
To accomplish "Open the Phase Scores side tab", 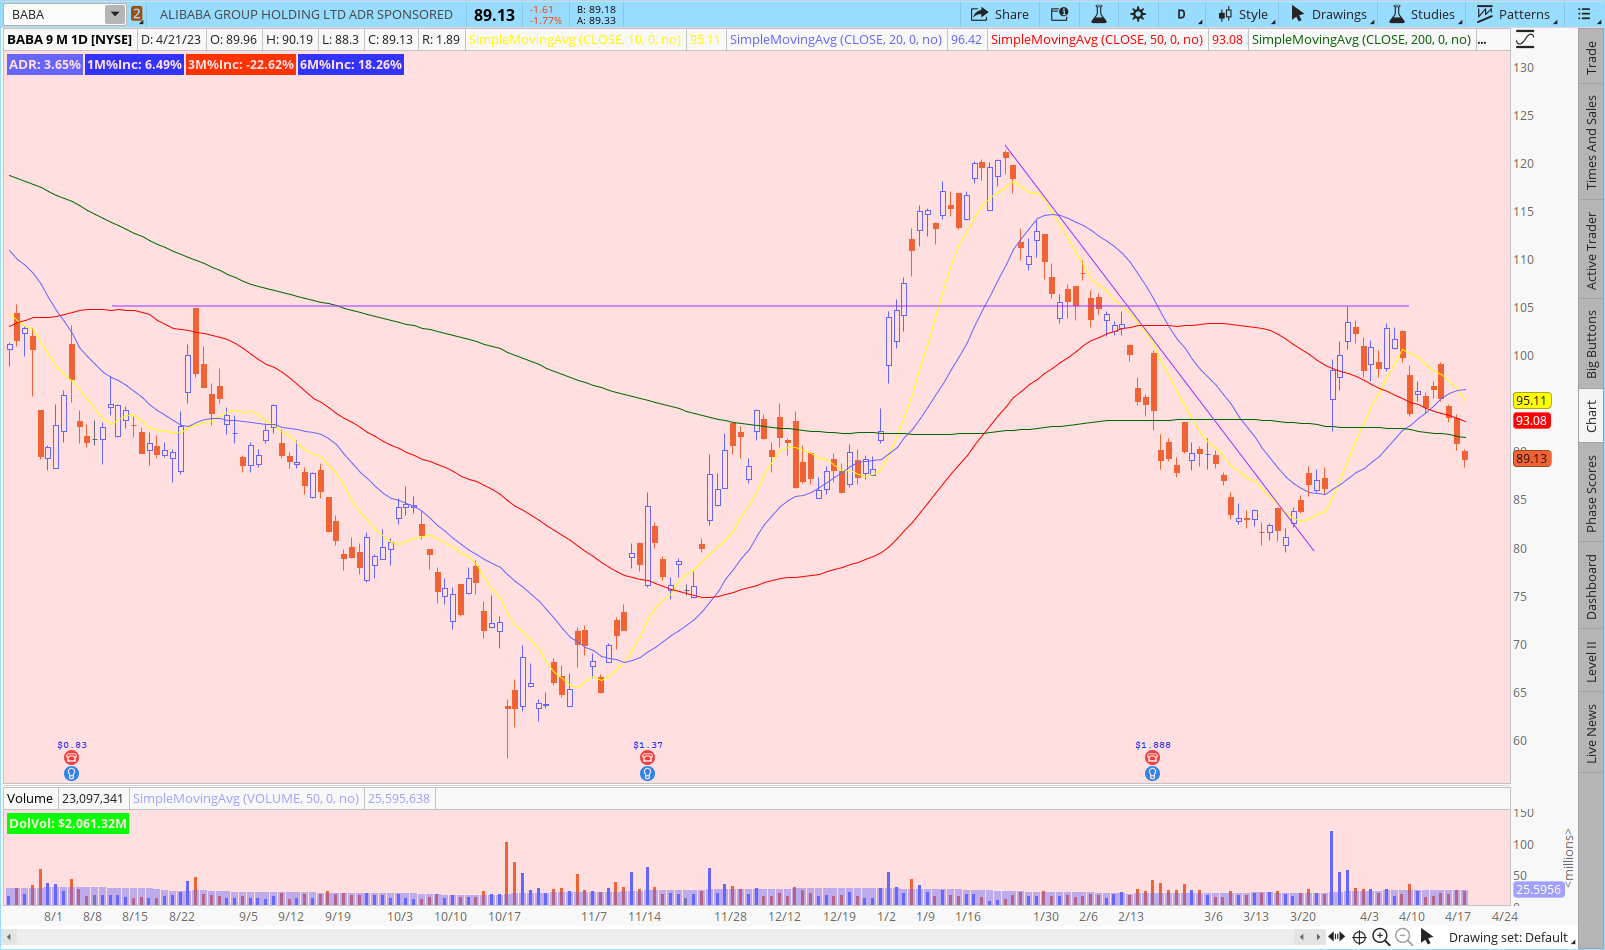I will tap(1591, 493).
